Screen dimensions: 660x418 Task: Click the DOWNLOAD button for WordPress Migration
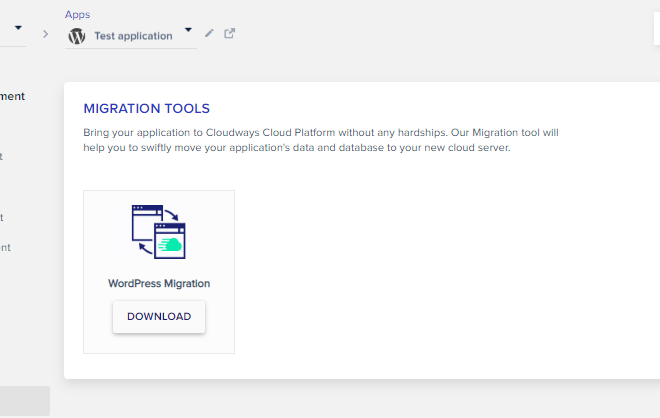coord(159,317)
